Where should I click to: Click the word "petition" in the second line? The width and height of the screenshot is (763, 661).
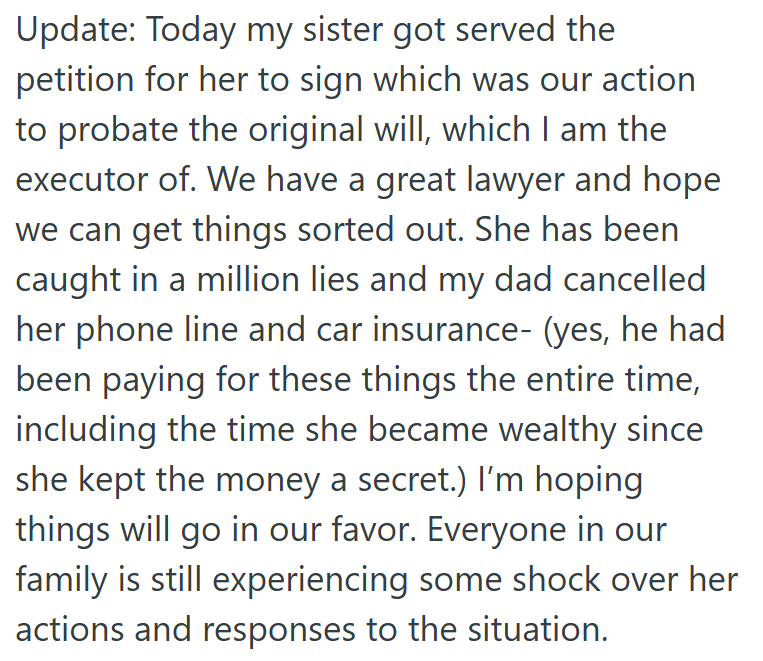[75, 81]
